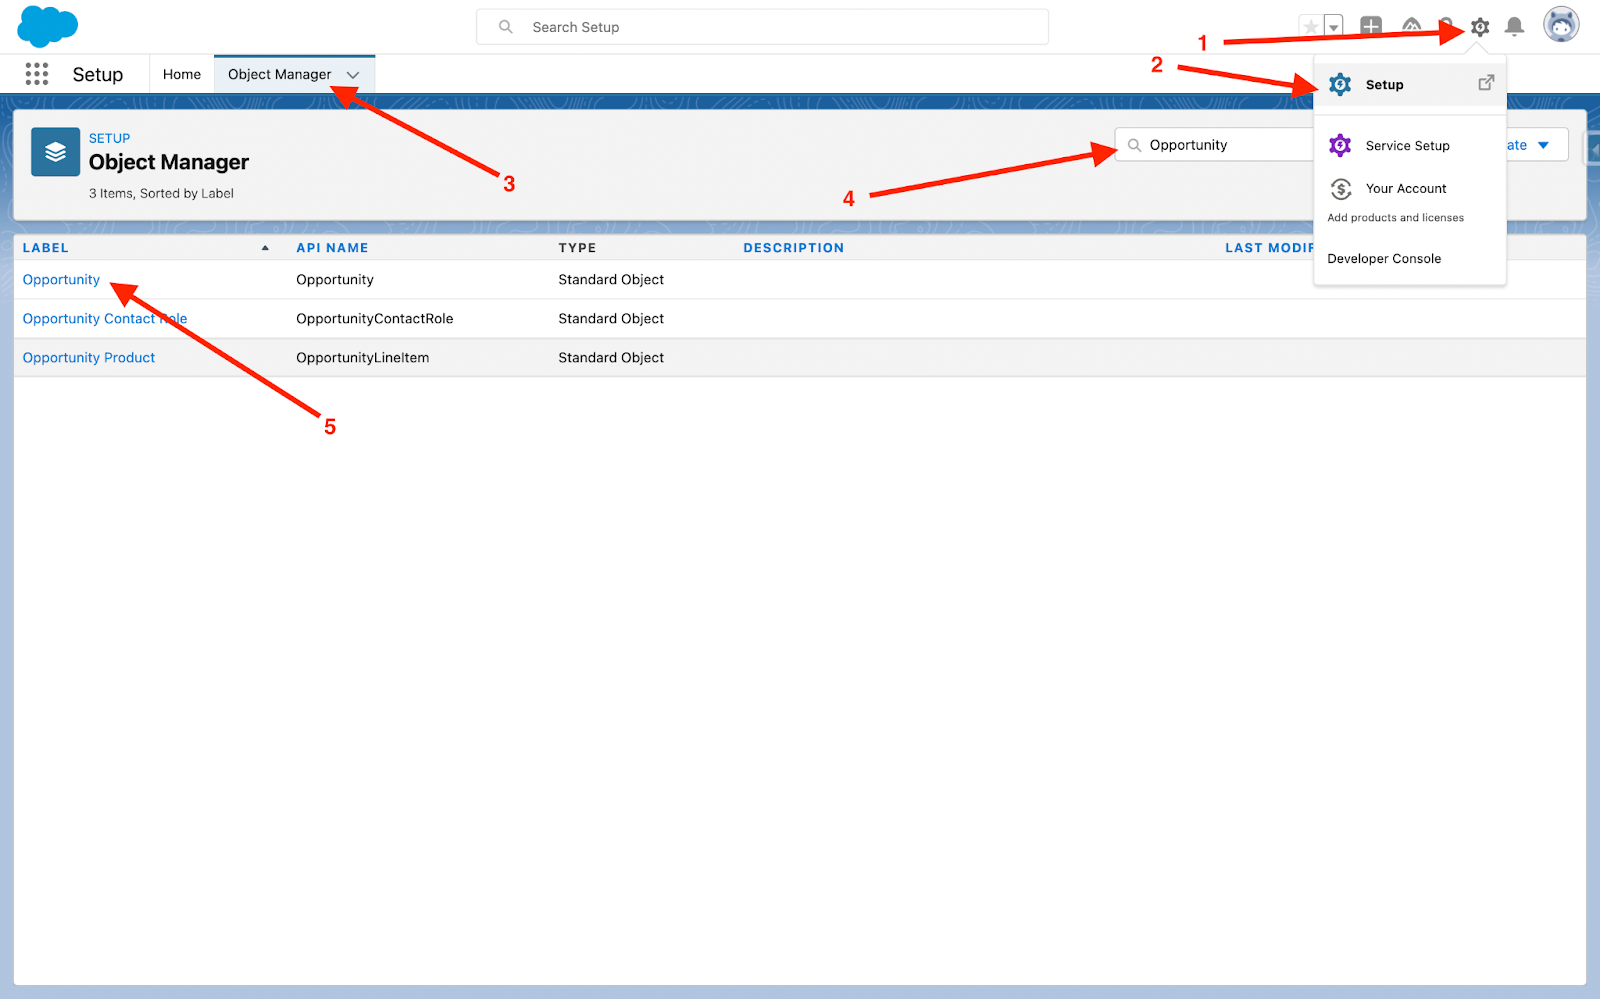The image size is (1600, 999).
Task: Click the Favorites star icon
Action: [x=1310, y=27]
